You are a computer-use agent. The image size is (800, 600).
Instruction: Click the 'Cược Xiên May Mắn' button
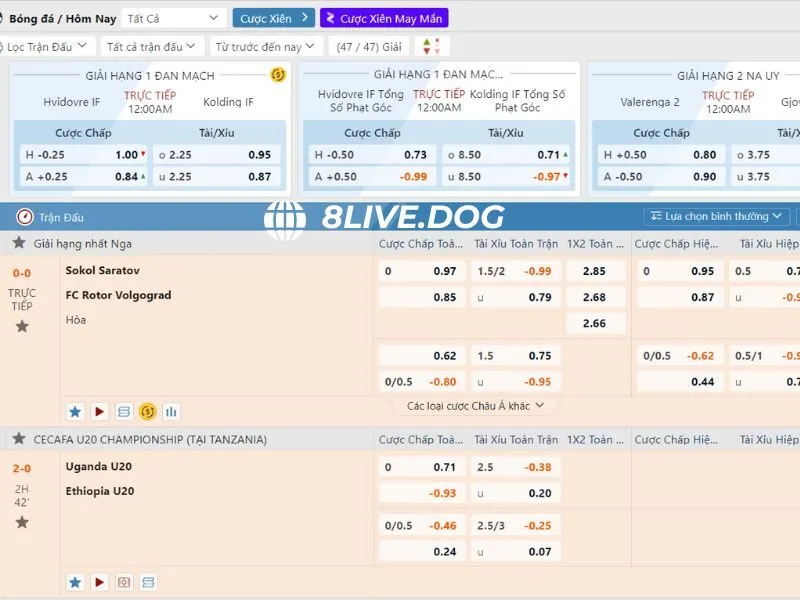pos(384,18)
